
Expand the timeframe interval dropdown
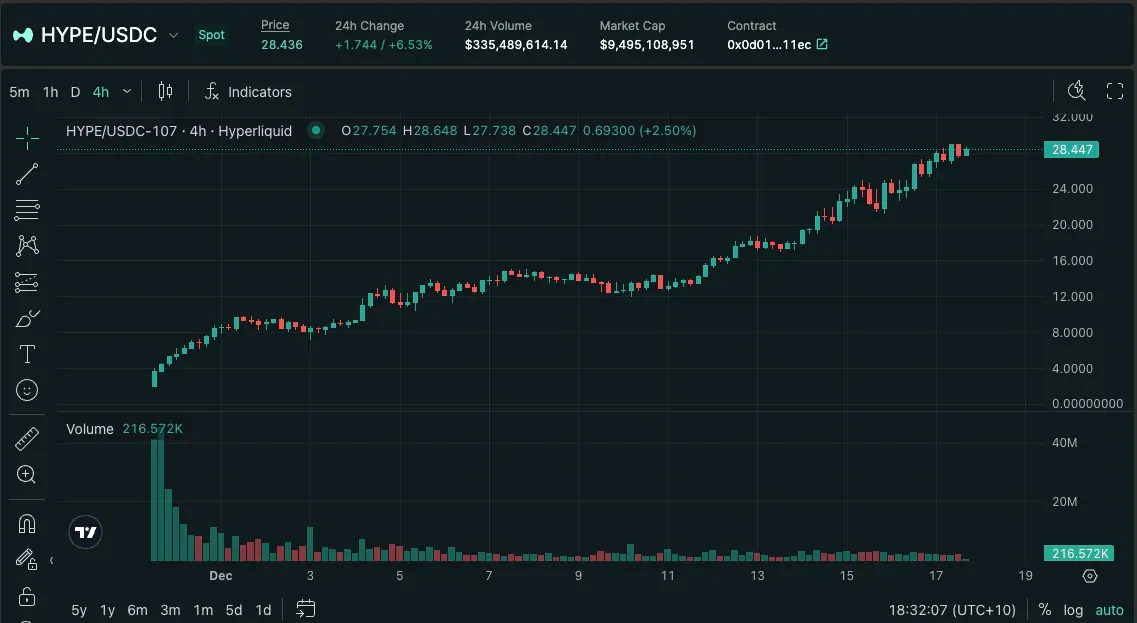pyautogui.click(x=127, y=91)
